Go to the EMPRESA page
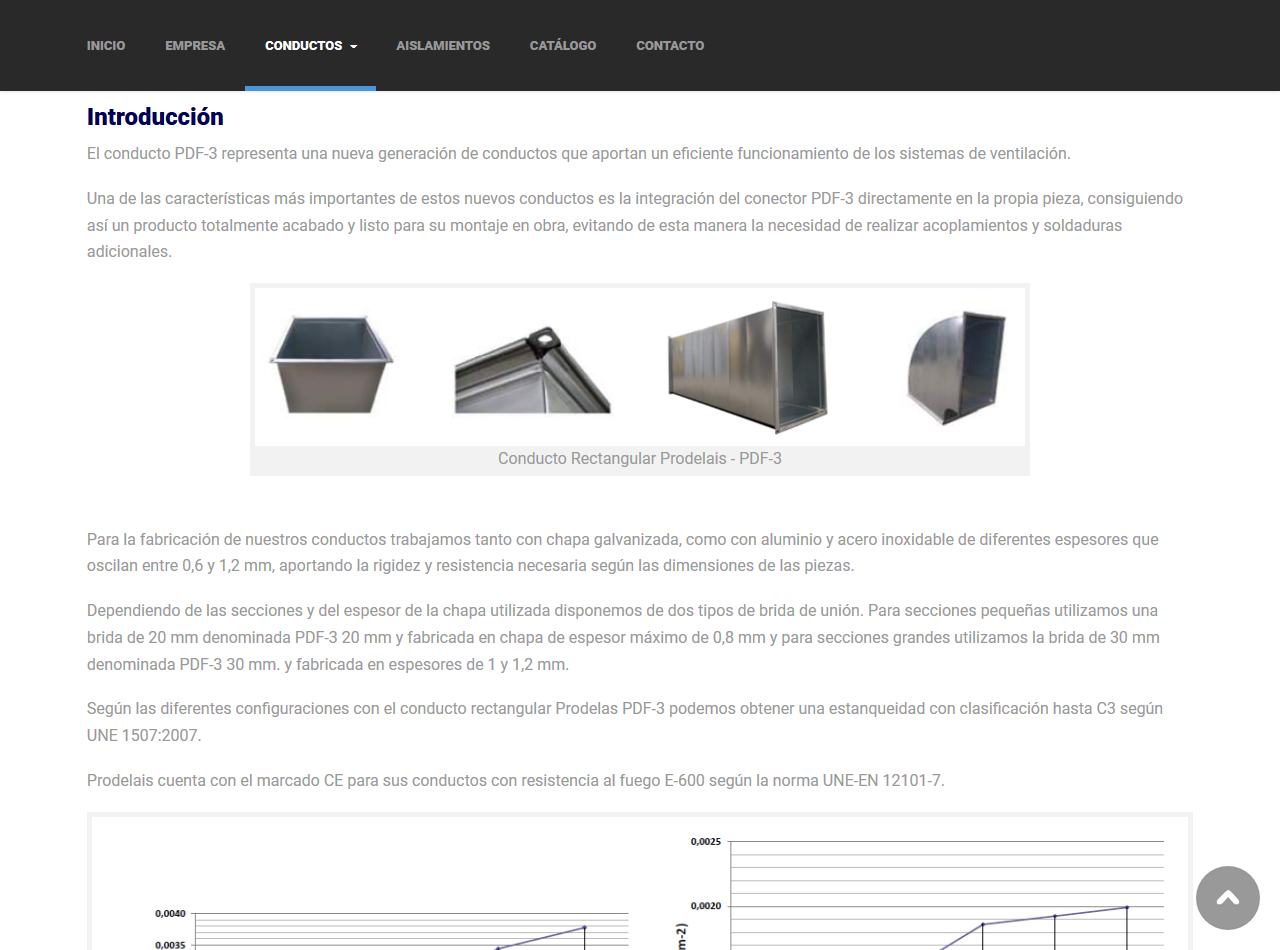 tap(195, 45)
